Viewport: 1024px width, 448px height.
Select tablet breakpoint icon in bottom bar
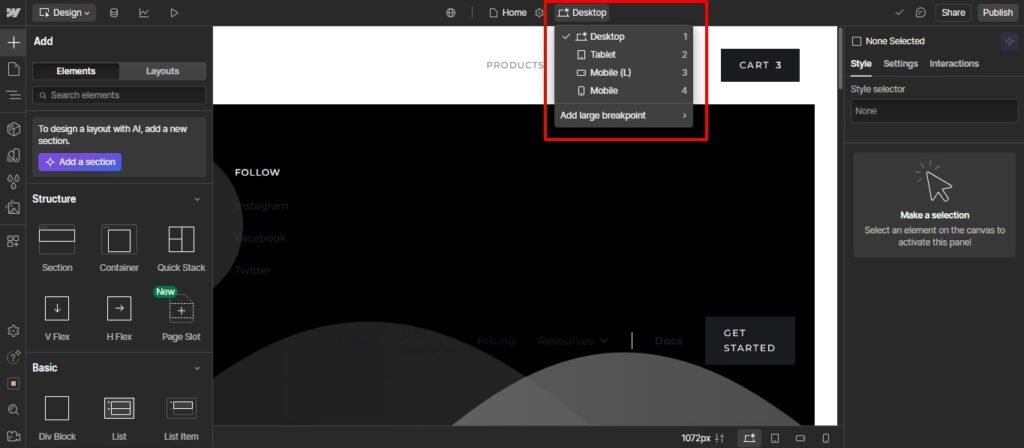point(775,438)
